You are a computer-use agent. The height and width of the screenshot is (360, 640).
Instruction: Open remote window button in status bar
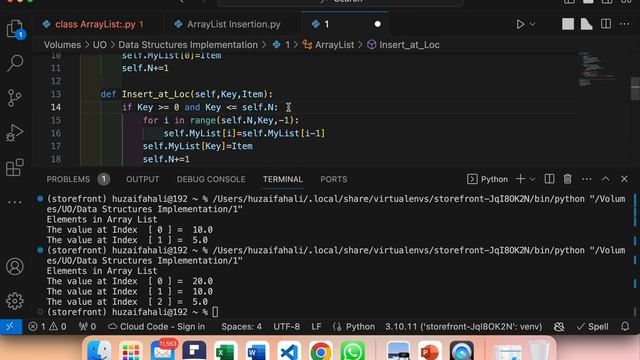(x=11, y=327)
